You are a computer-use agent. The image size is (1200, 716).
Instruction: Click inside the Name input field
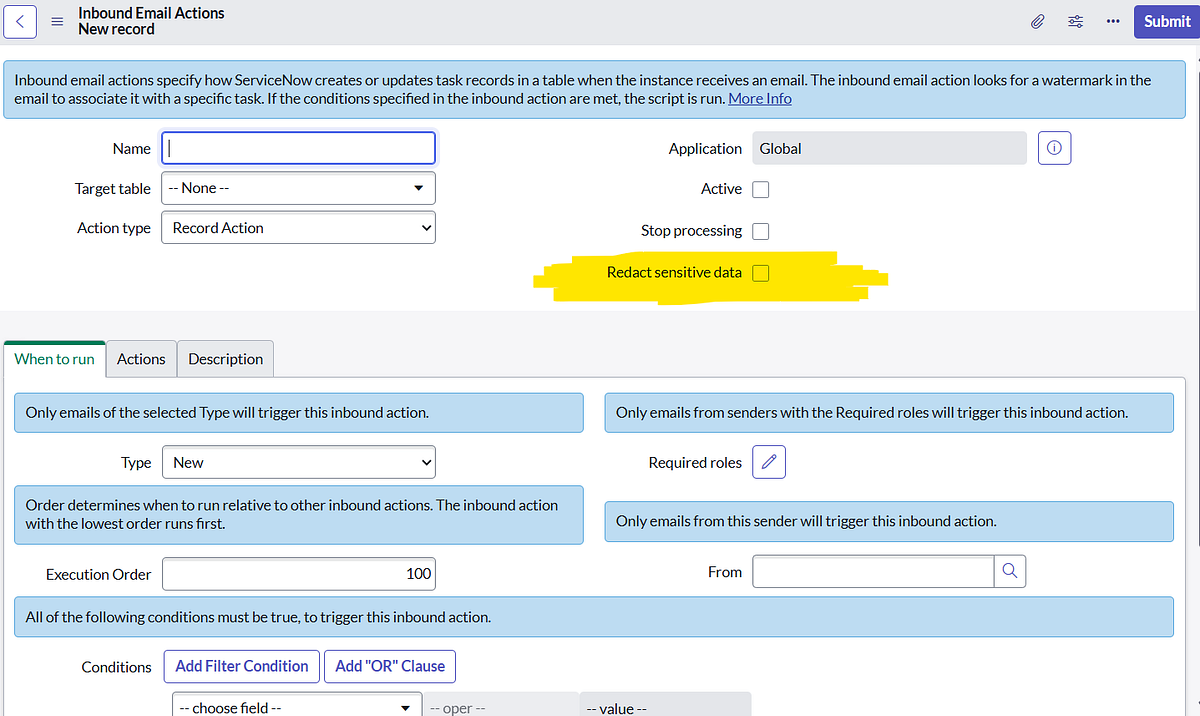(x=298, y=147)
